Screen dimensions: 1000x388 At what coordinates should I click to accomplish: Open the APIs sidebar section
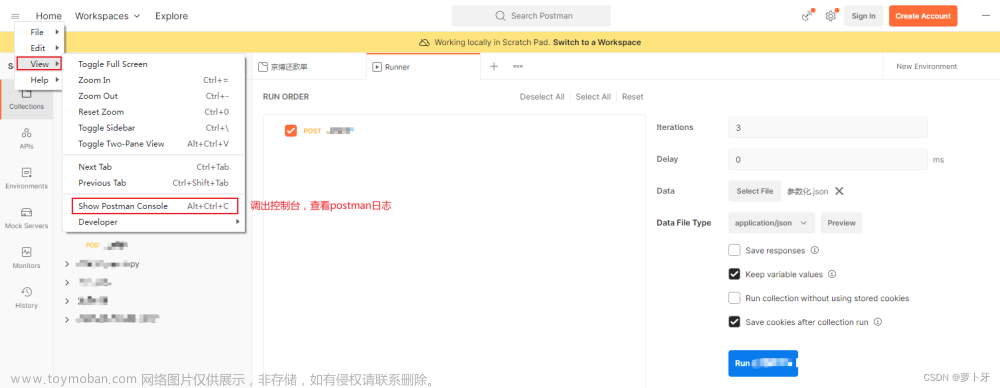tap(27, 138)
